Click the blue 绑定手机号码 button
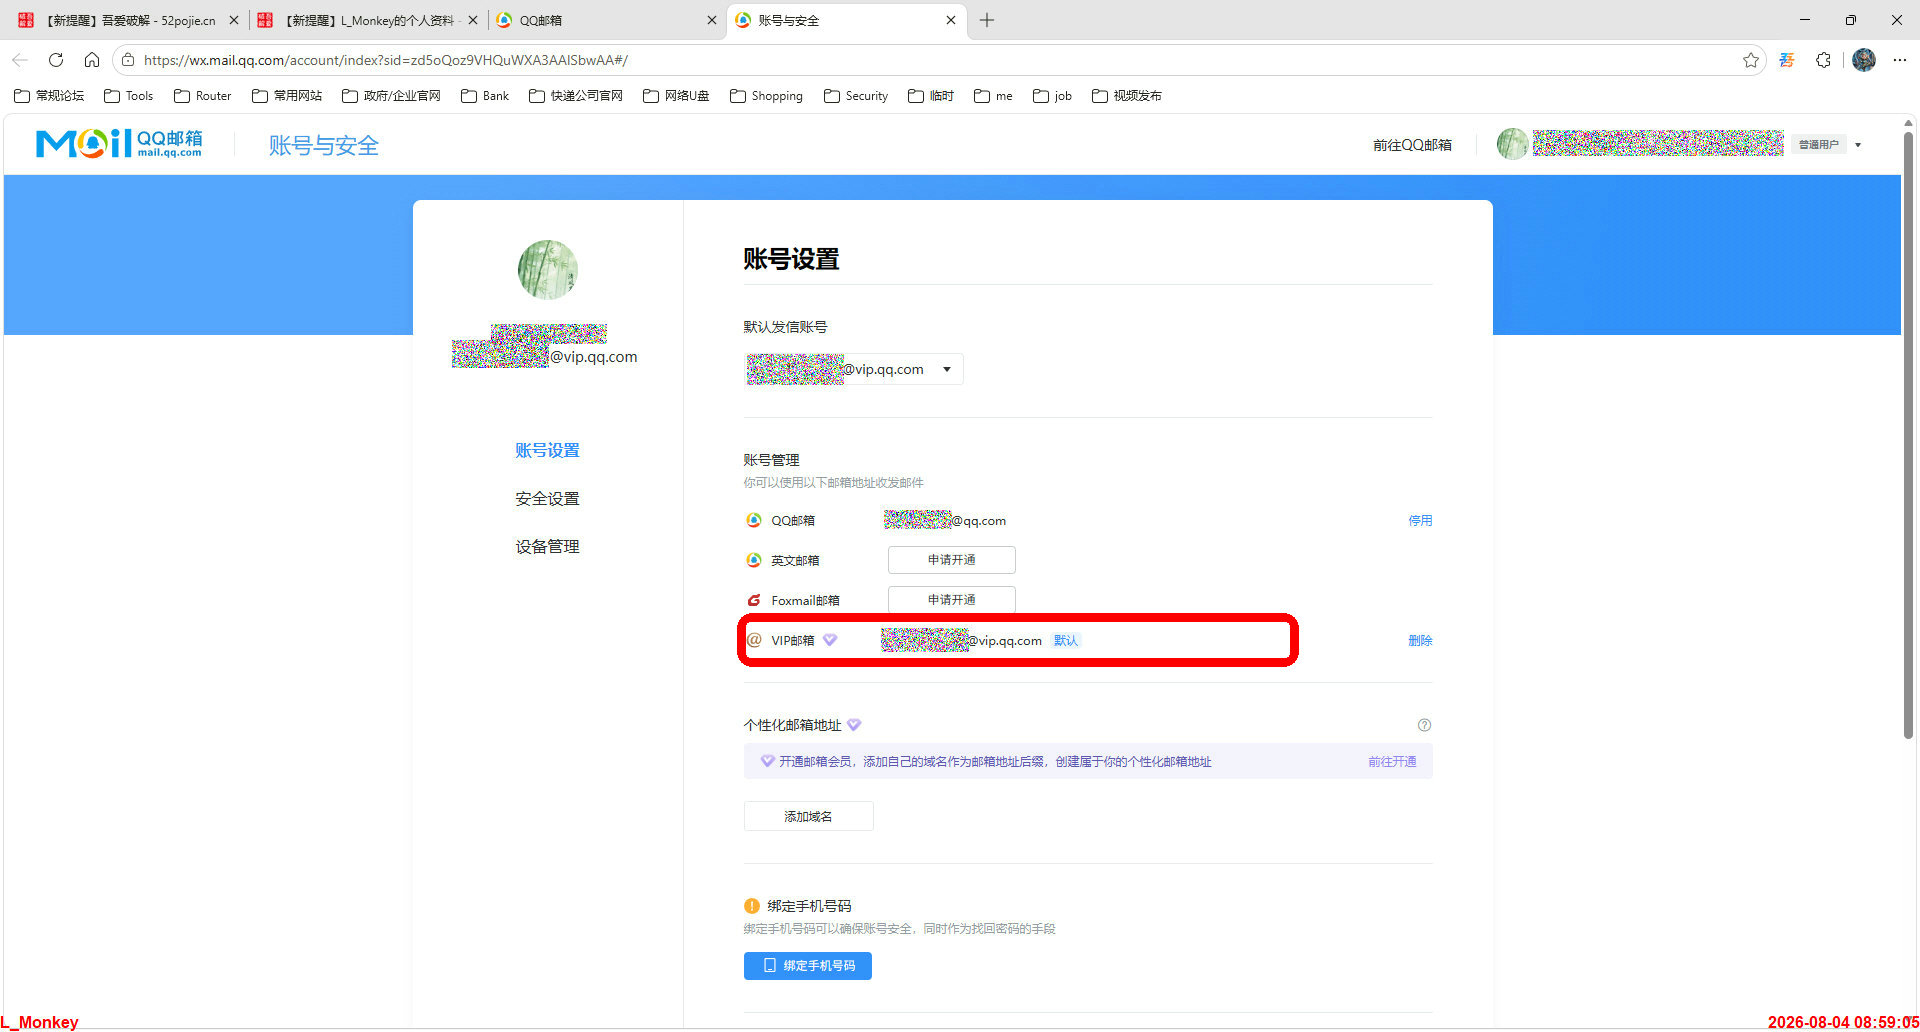Image resolution: width=1920 pixels, height=1032 pixels. coord(808,966)
